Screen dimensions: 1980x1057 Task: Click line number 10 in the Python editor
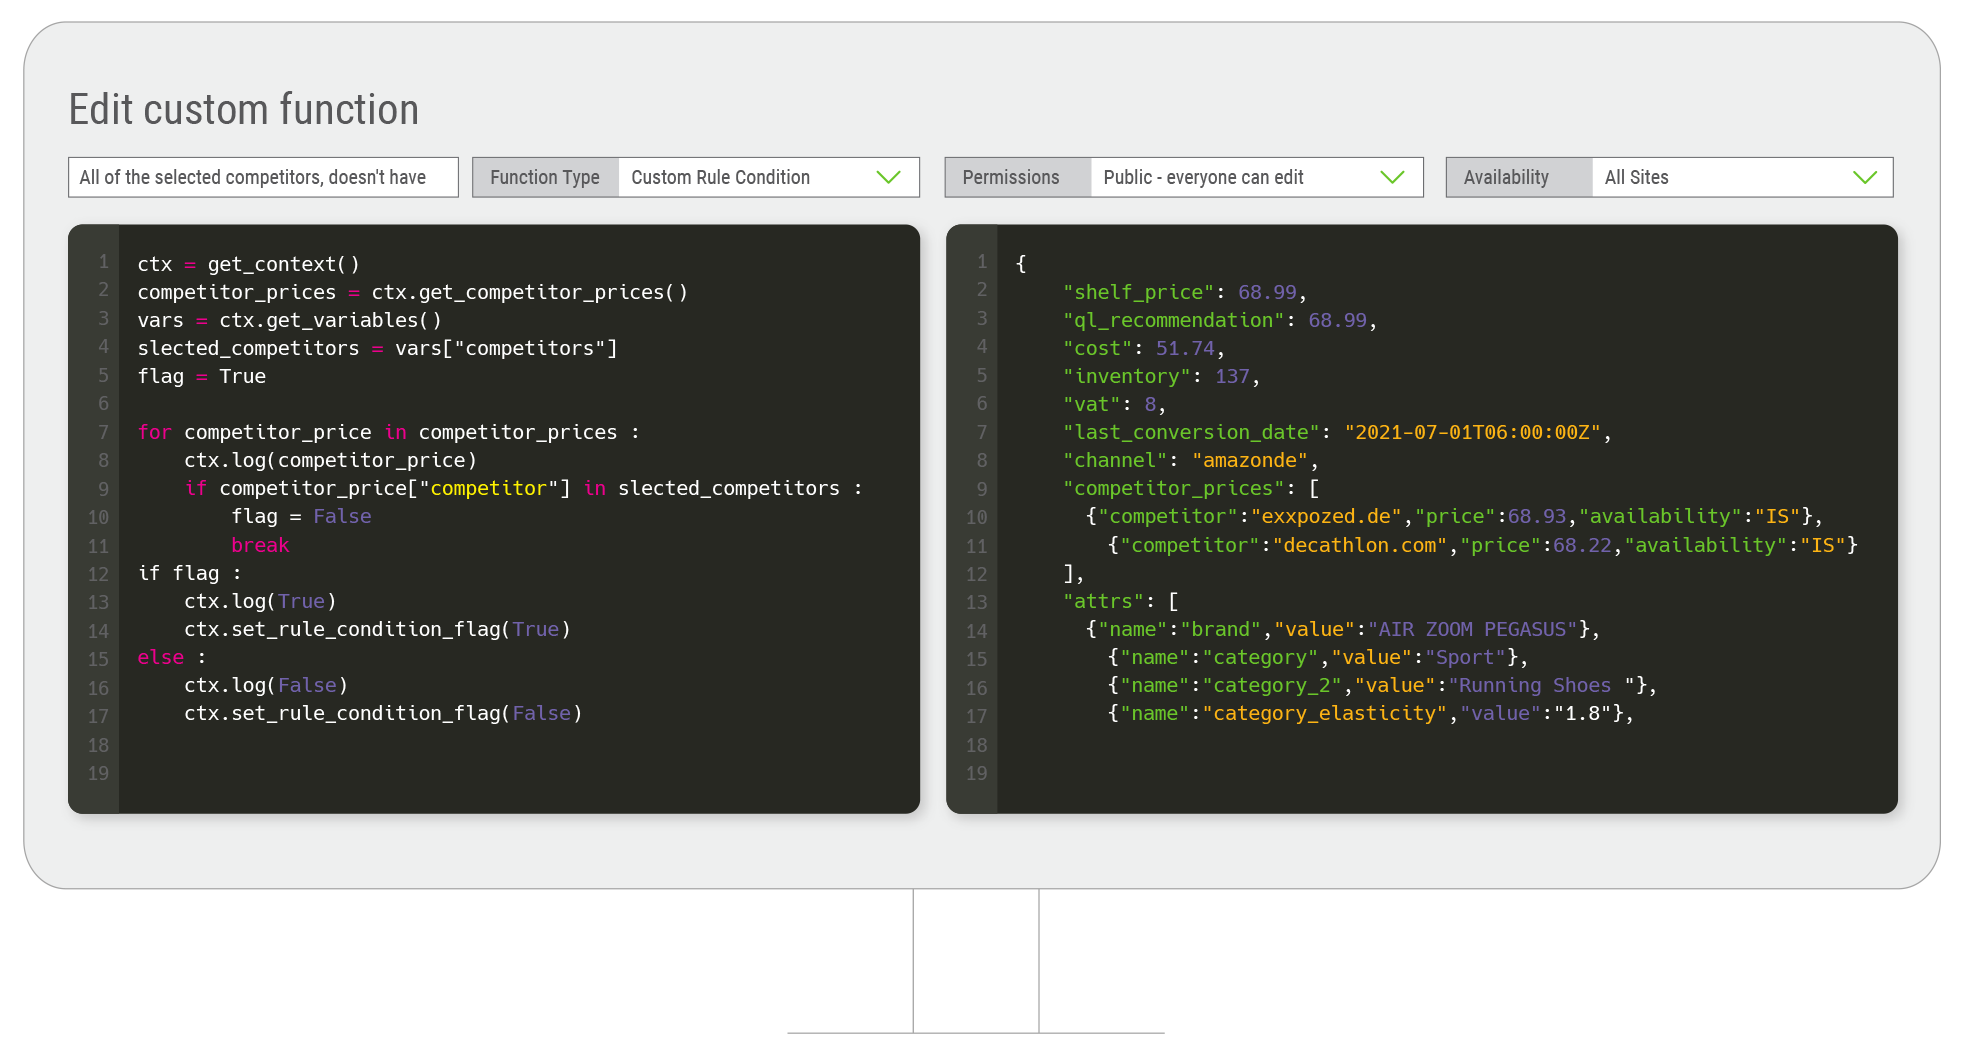[x=98, y=517]
